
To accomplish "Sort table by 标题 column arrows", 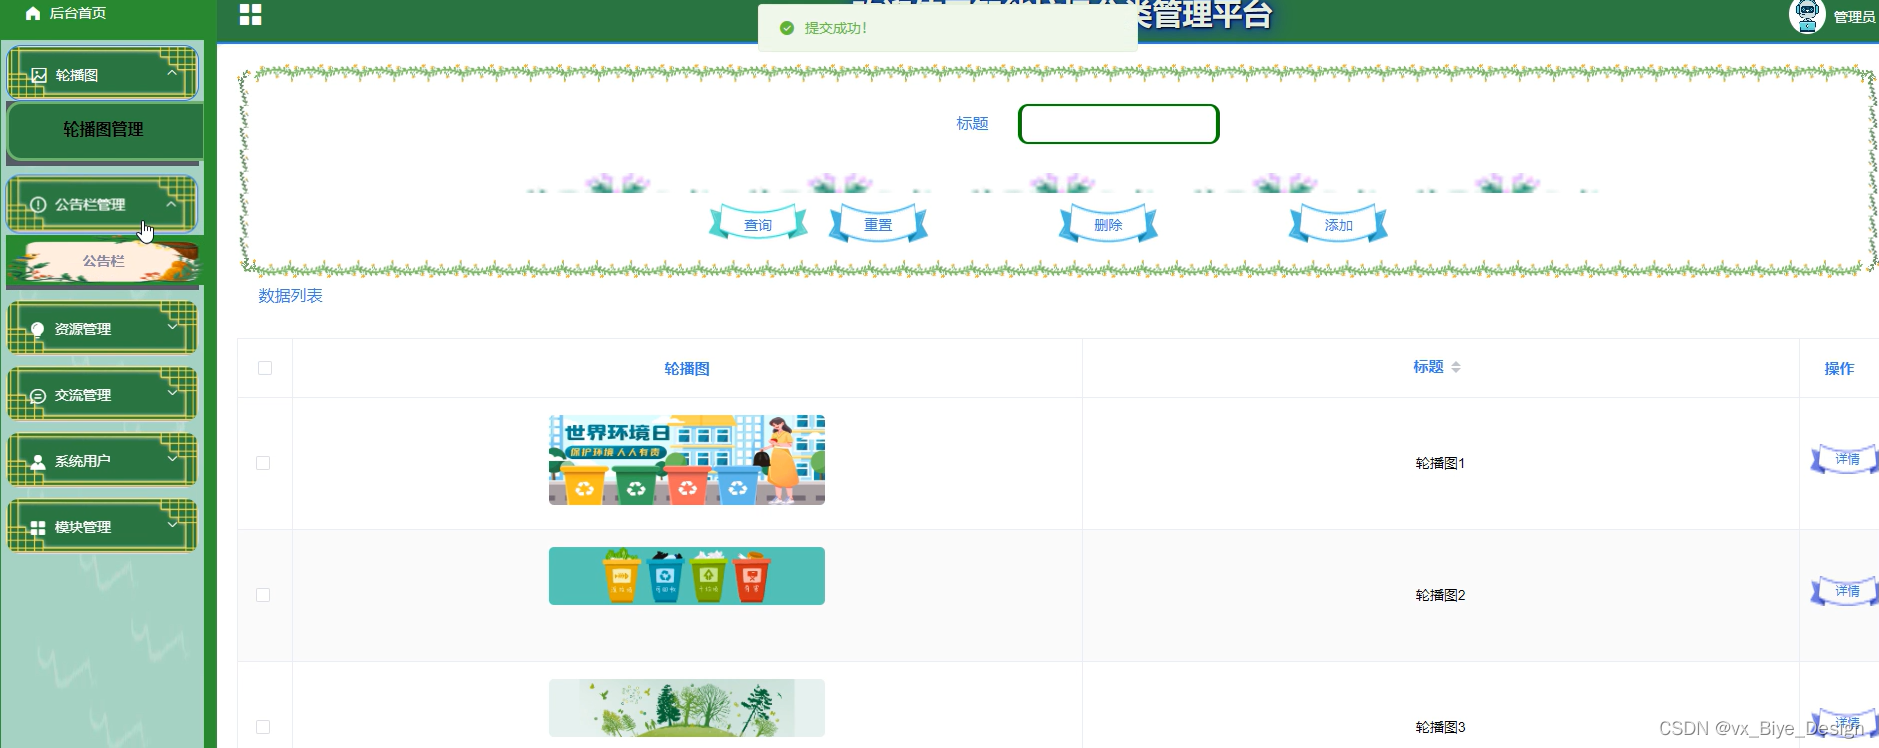I will pos(1456,367).
